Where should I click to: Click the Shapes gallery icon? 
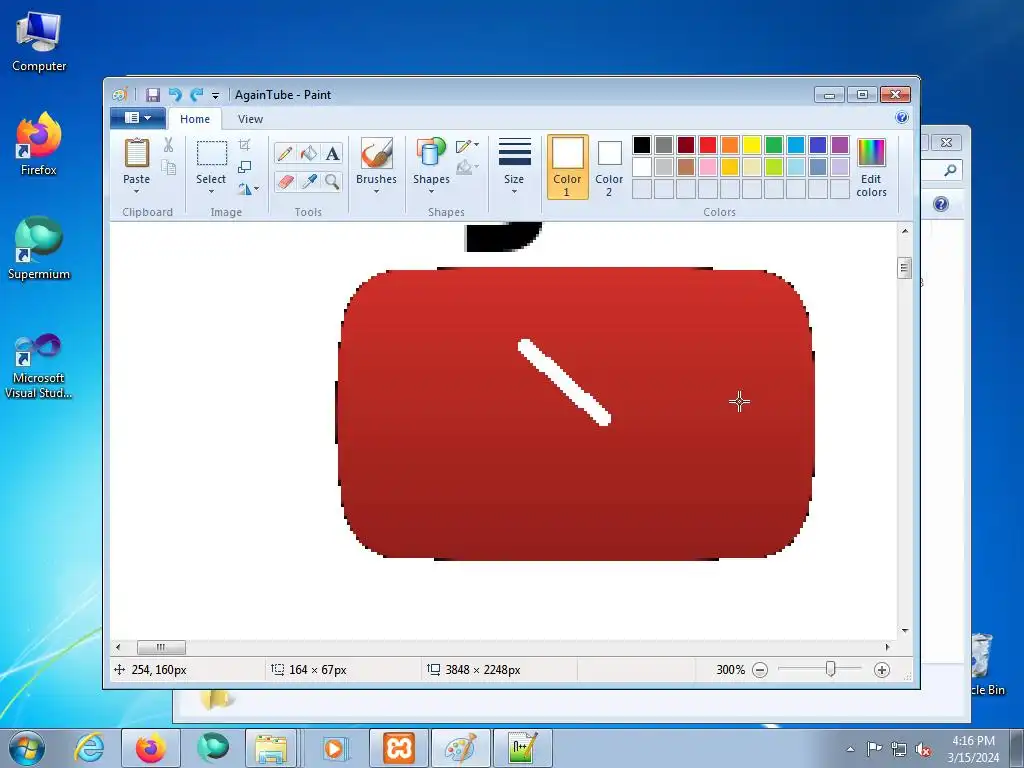click(430, 153)
